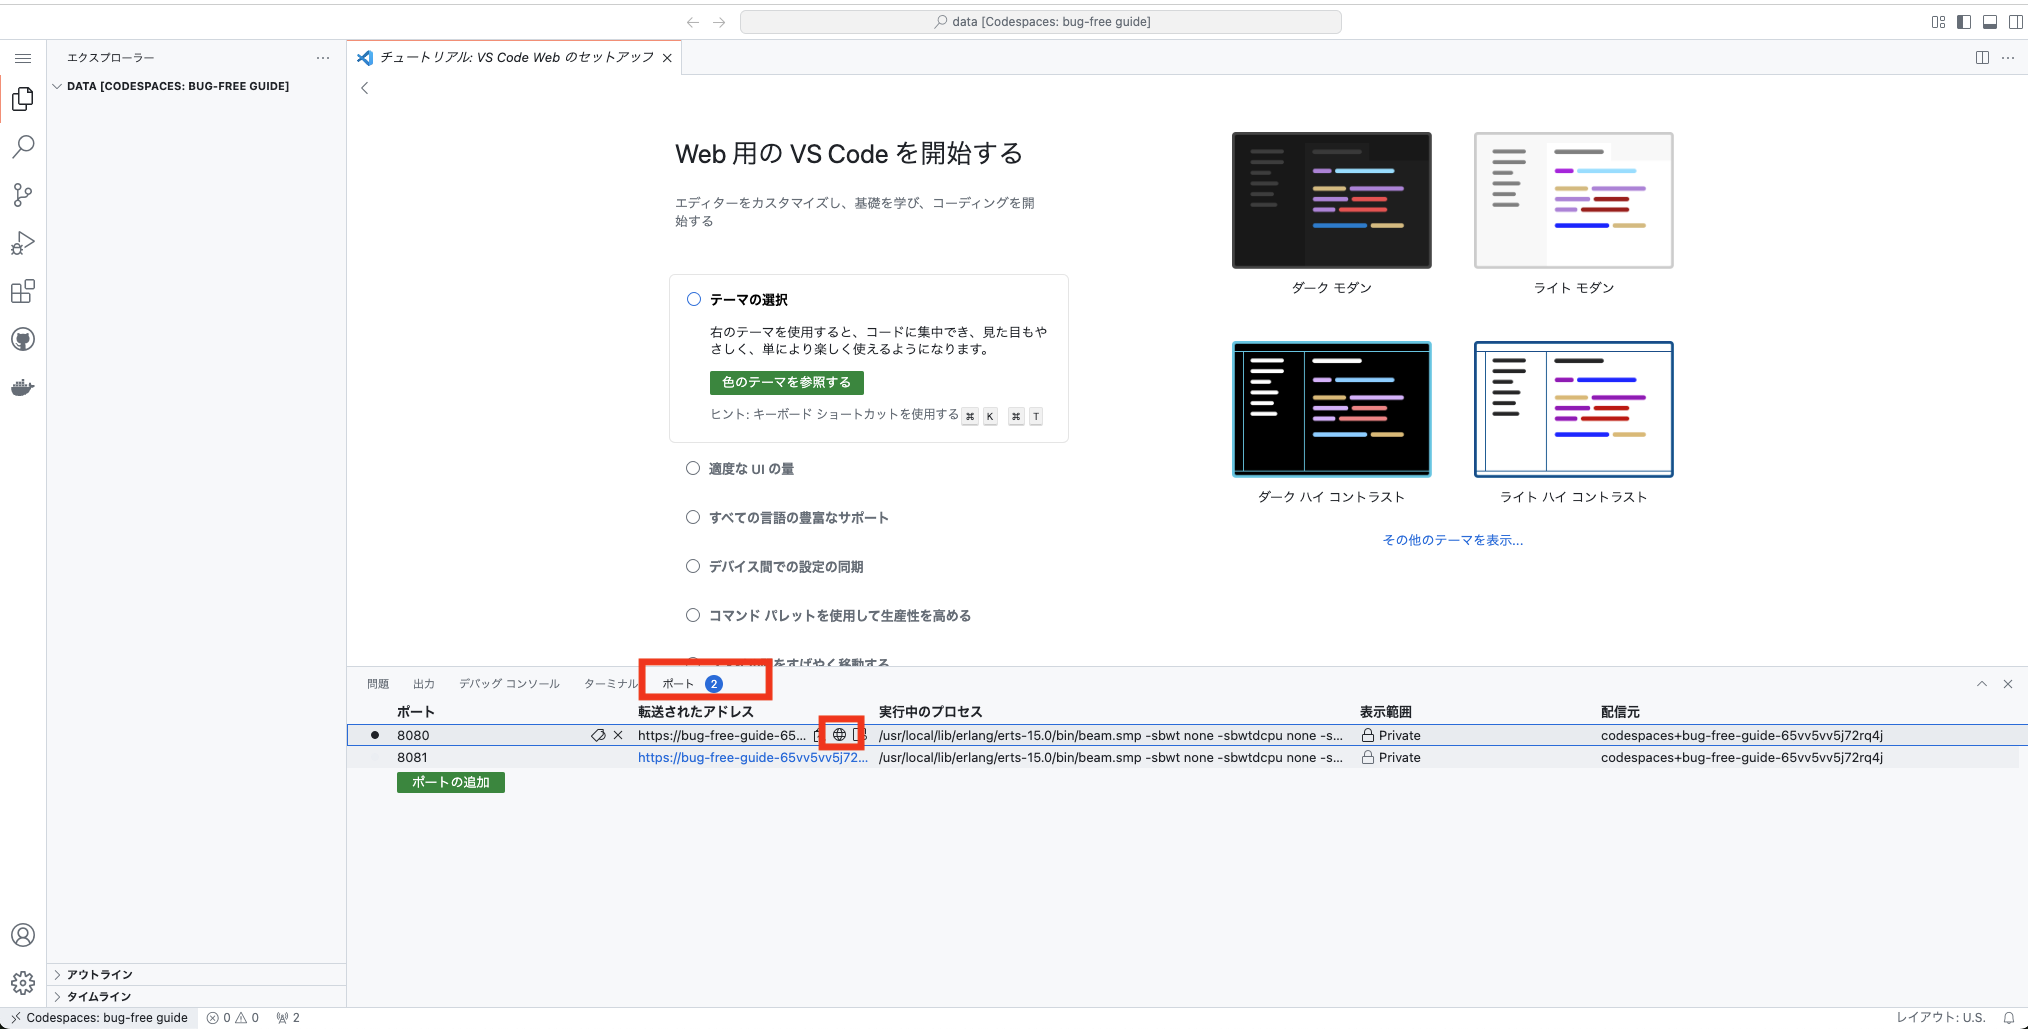Toggle the panel visibility icon in title bar
The height and width of the screenshot is (1029, 2028).
click(1989, 21)
